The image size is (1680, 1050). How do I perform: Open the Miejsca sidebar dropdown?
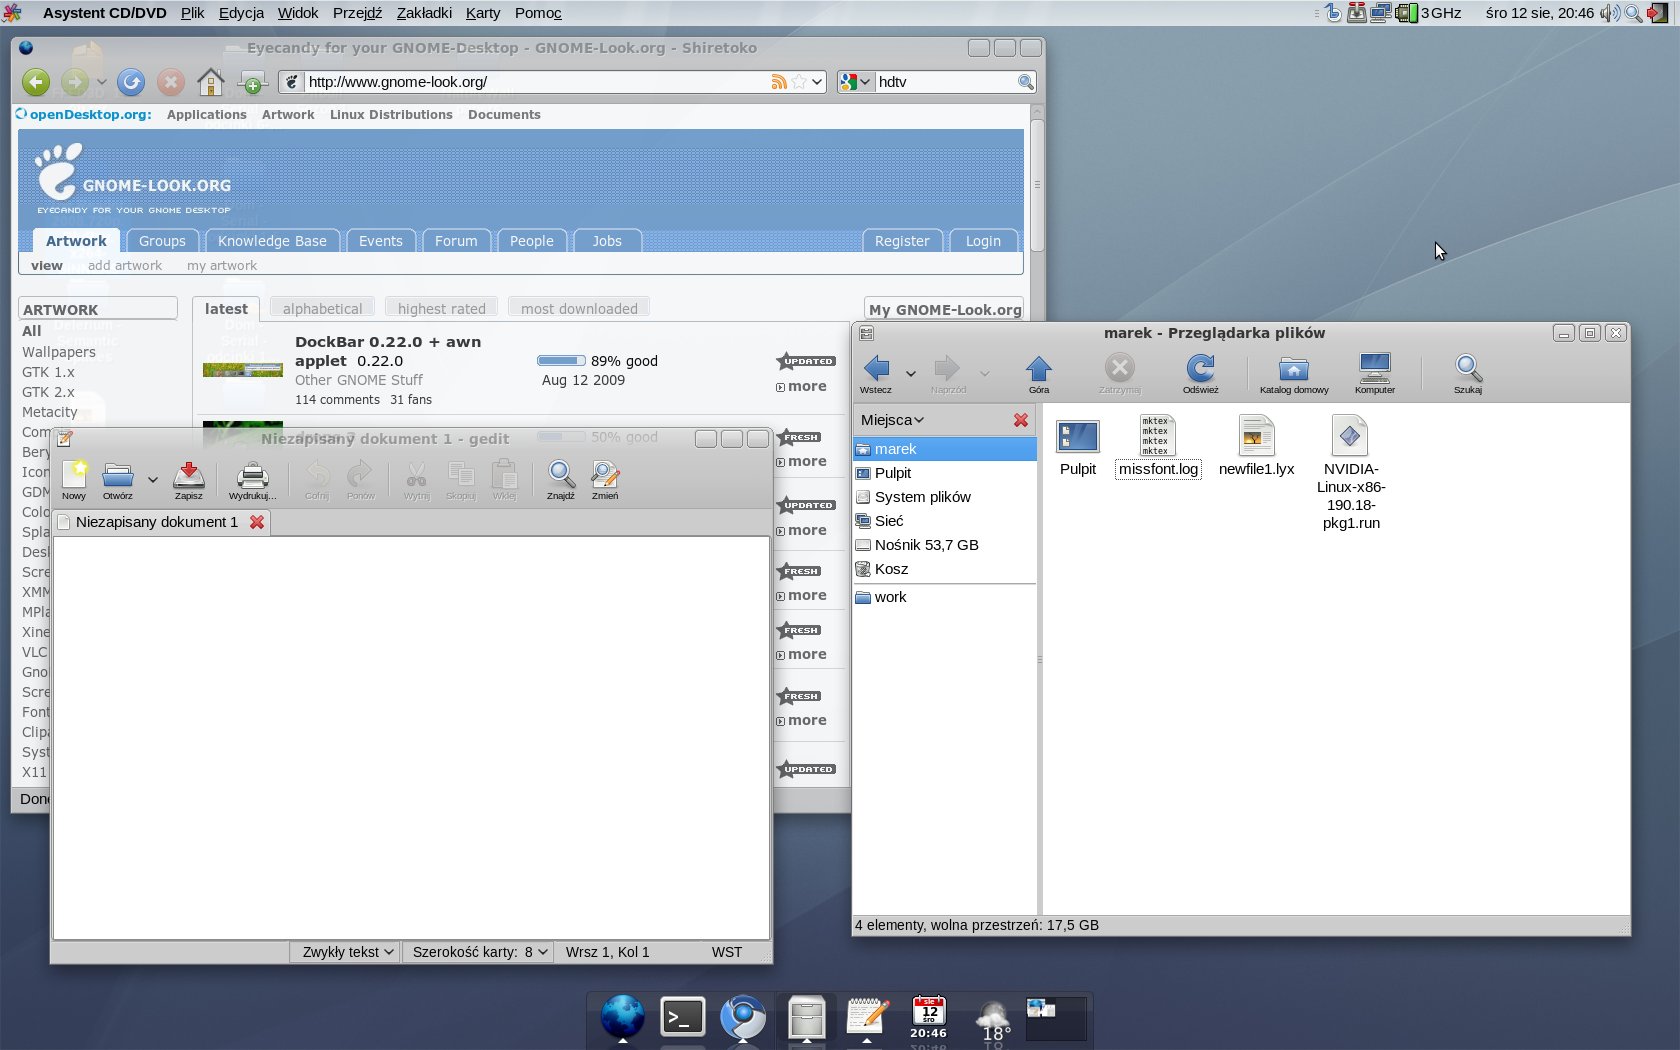(x=892, y=420)
